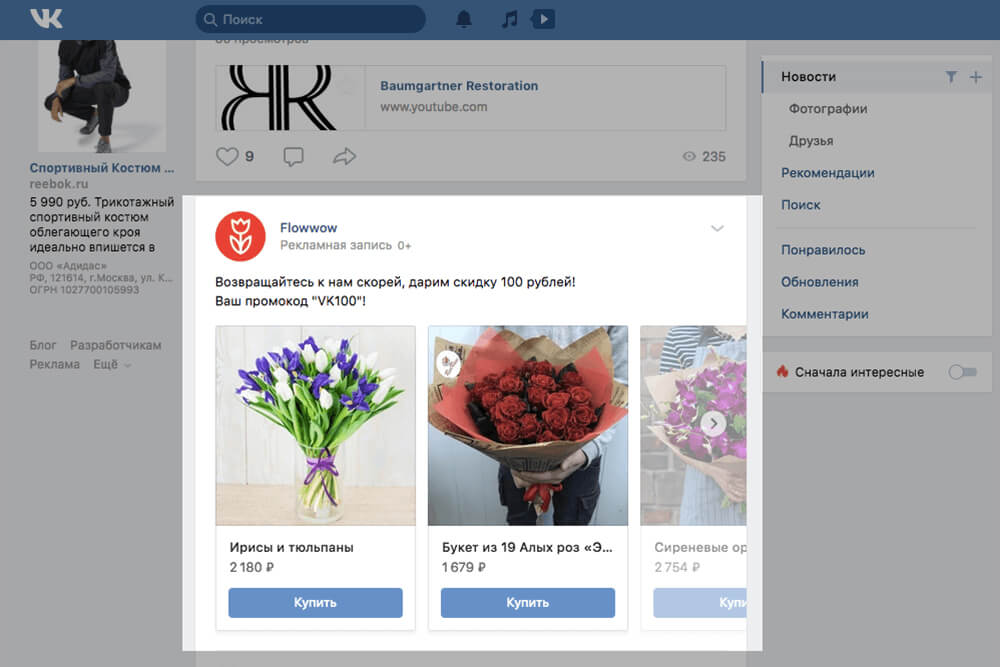Open the Понравилось section
Viewport: 1000px width, 667px height.
point(823,250)
